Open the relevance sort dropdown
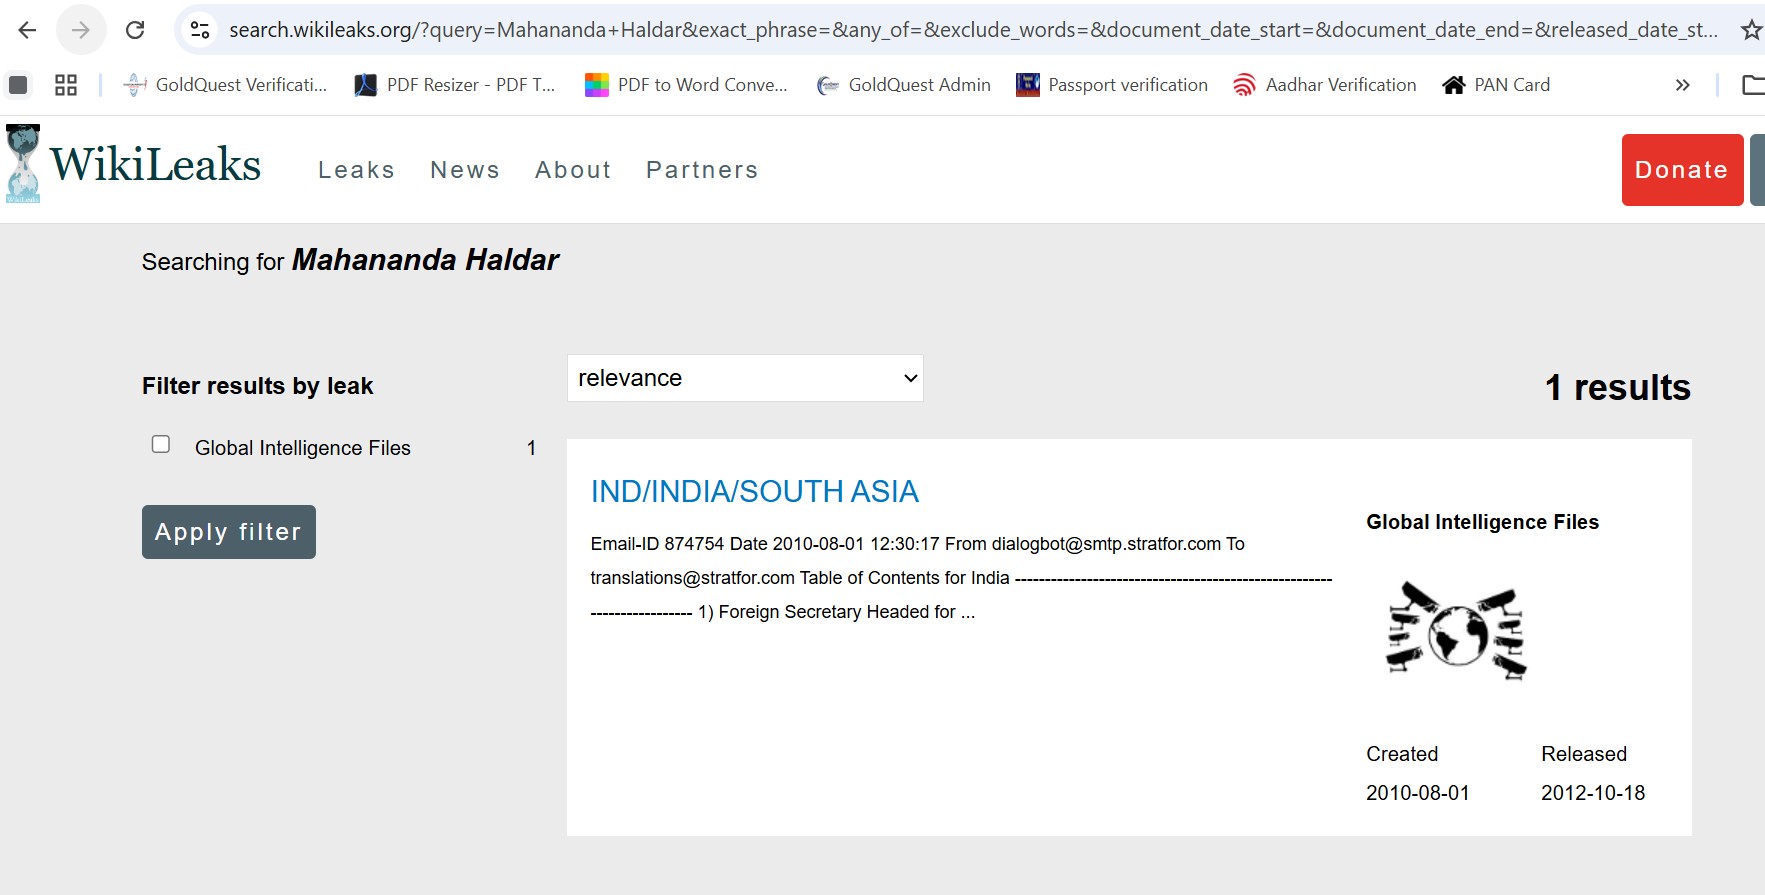This screenshot has height=895, width=1765. (745, 378)
